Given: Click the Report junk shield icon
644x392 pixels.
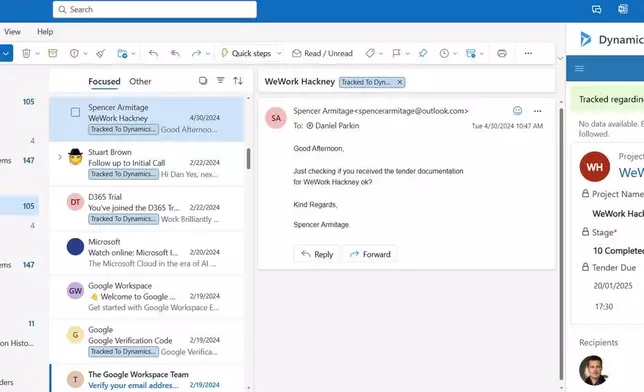Looking at the screenshot, I should 74,53.
